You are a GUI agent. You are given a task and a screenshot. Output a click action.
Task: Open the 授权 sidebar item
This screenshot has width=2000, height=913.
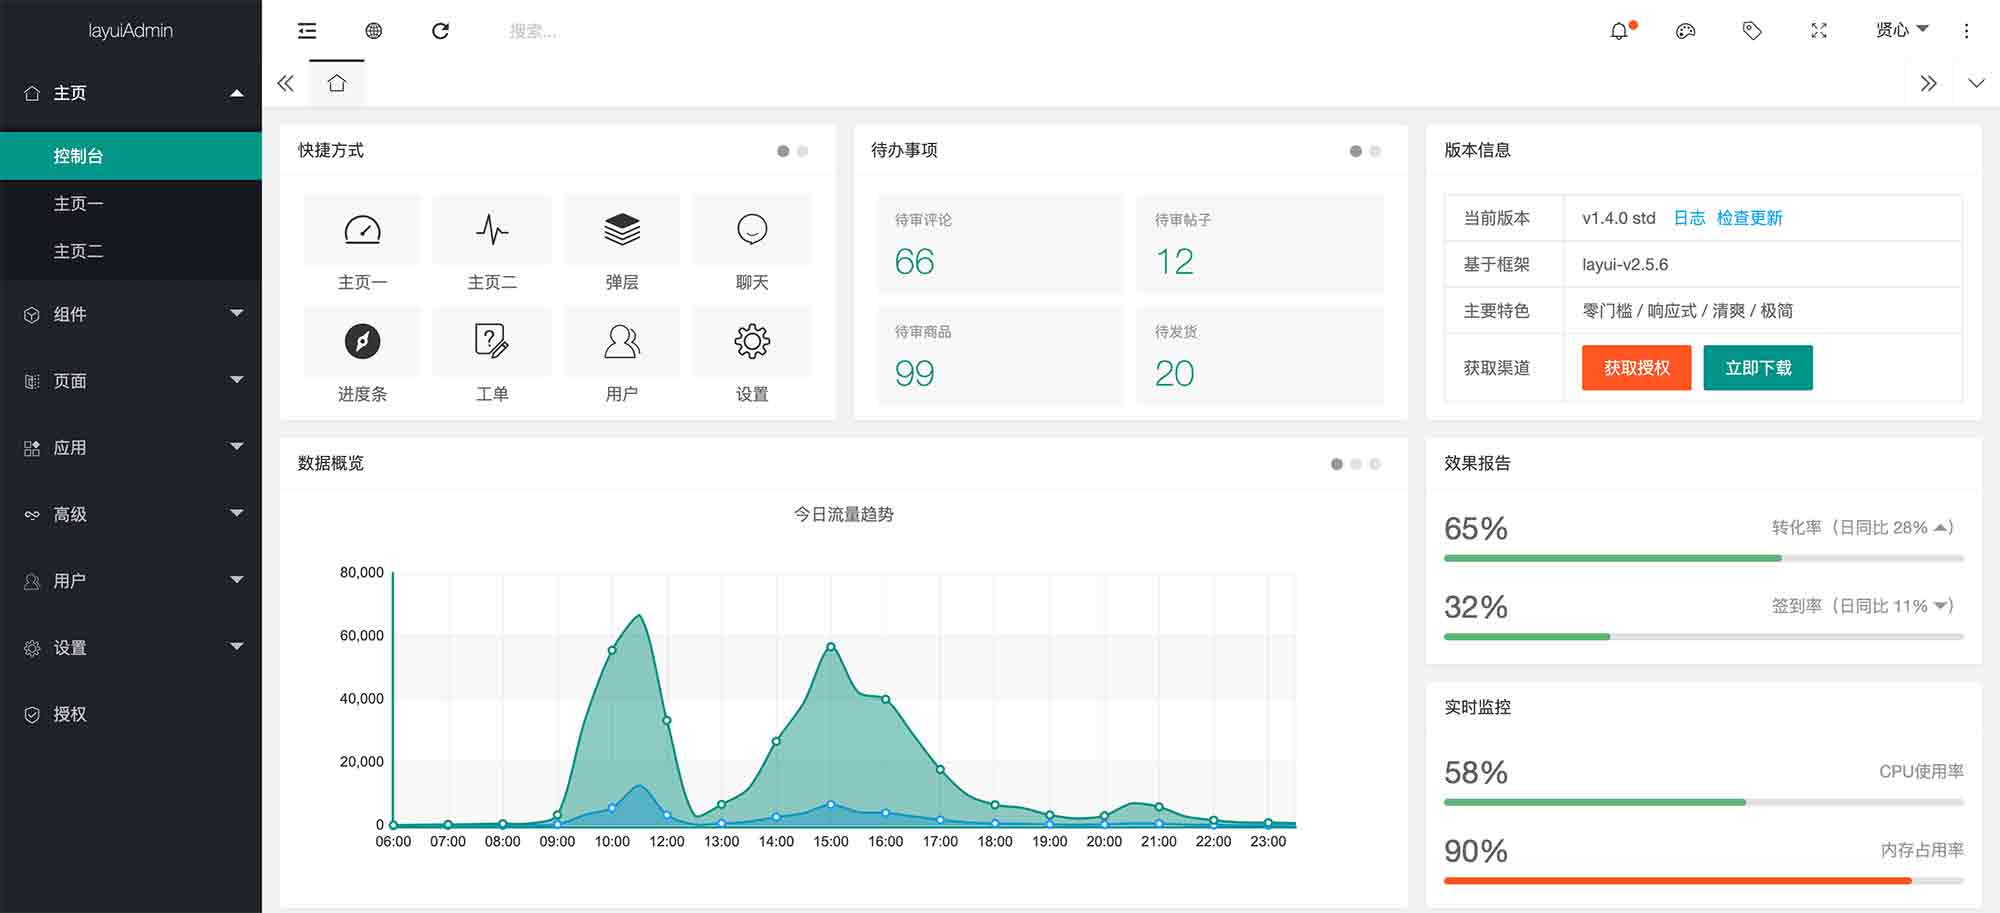pyautogui.click(x=131, y=714)
